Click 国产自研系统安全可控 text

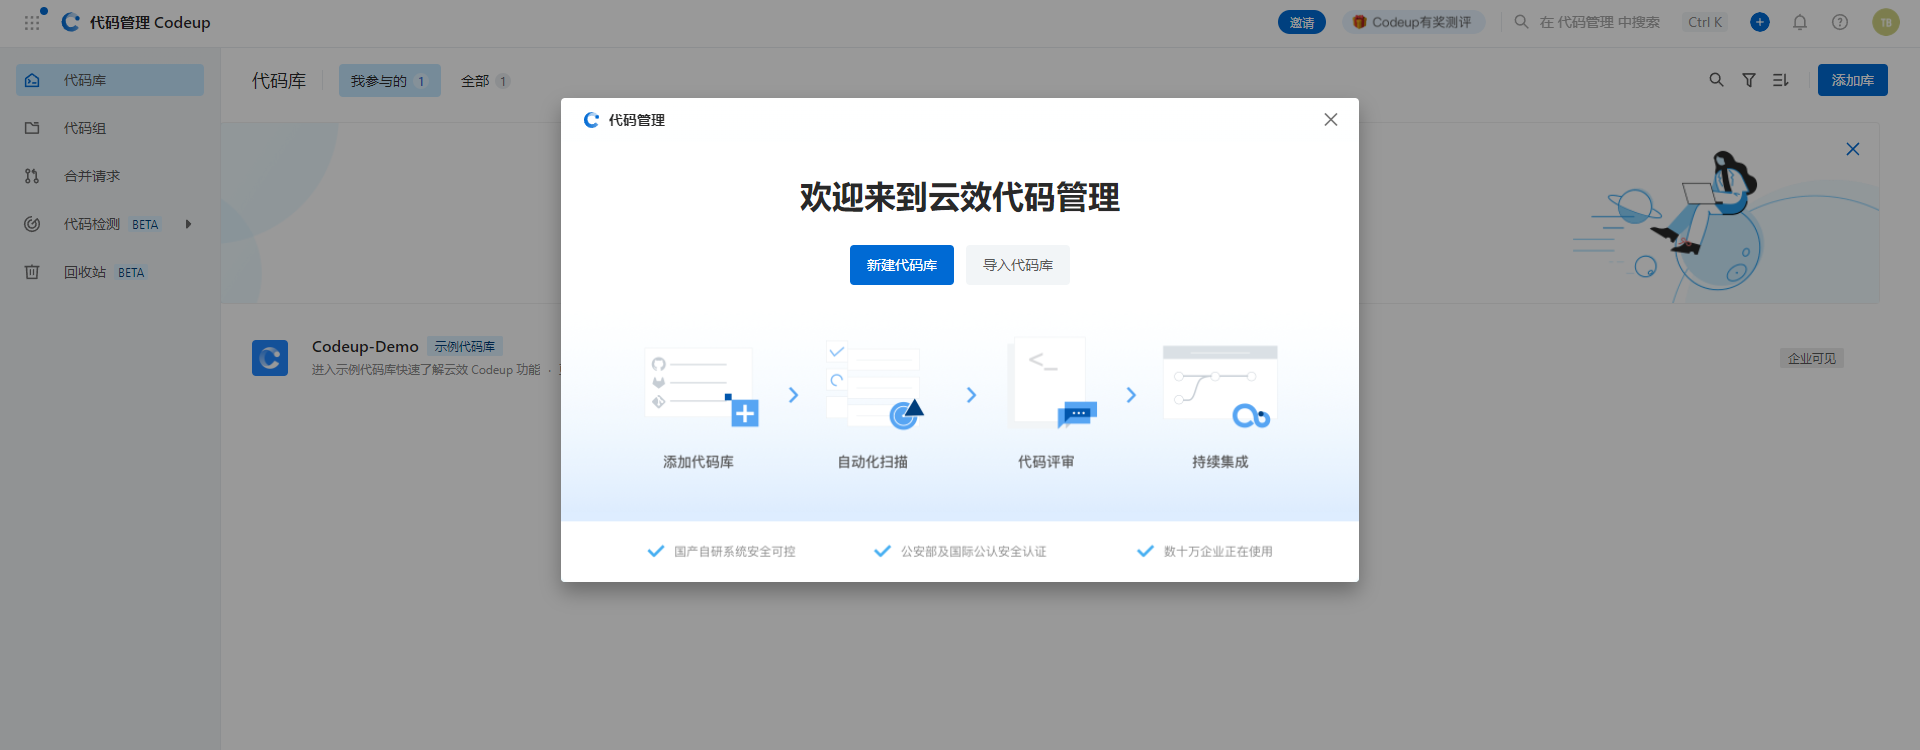click(735, 552)
